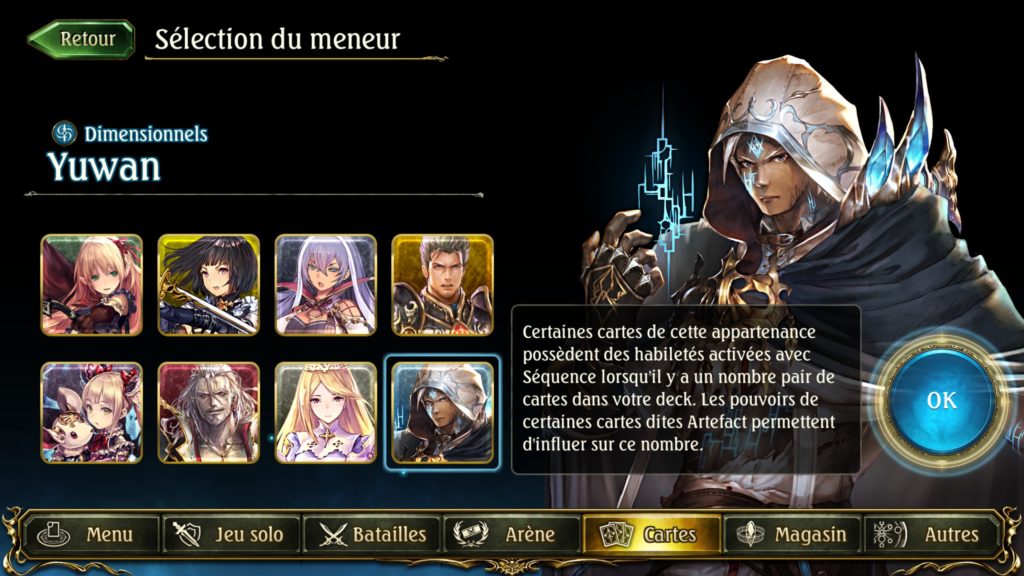Choose the black-haired swordswoman leader portrait
Screen dimensions: 1024x576
(208, 285)
